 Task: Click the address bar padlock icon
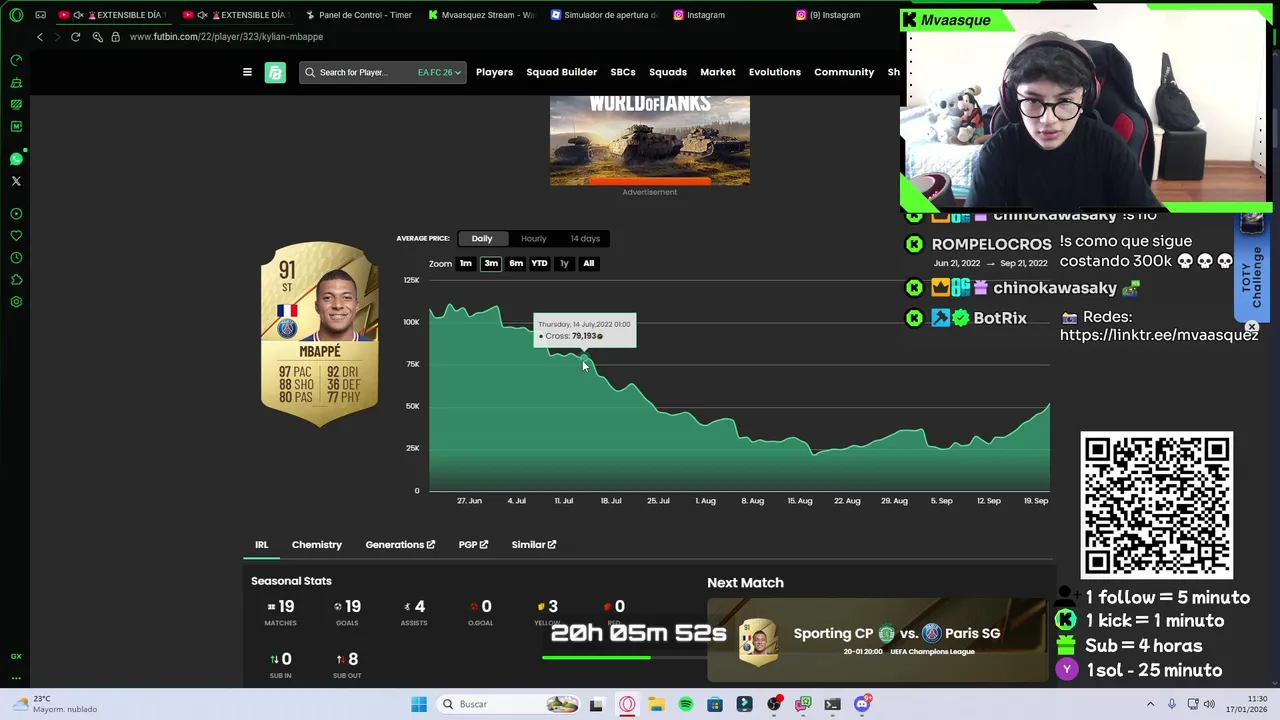pos(116,37)
